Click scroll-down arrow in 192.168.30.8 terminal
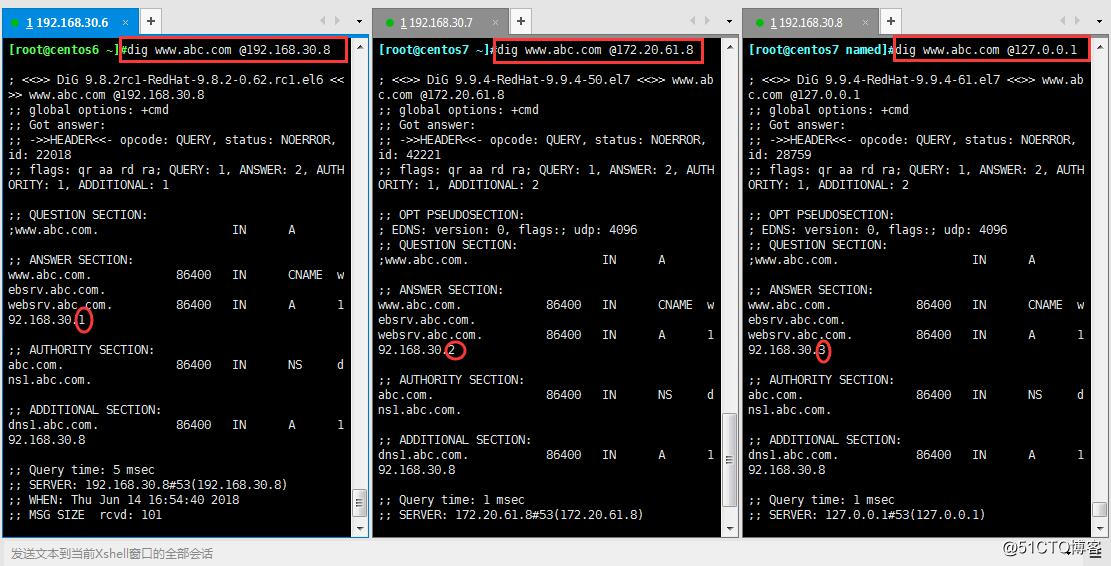 click(1100, 528)
